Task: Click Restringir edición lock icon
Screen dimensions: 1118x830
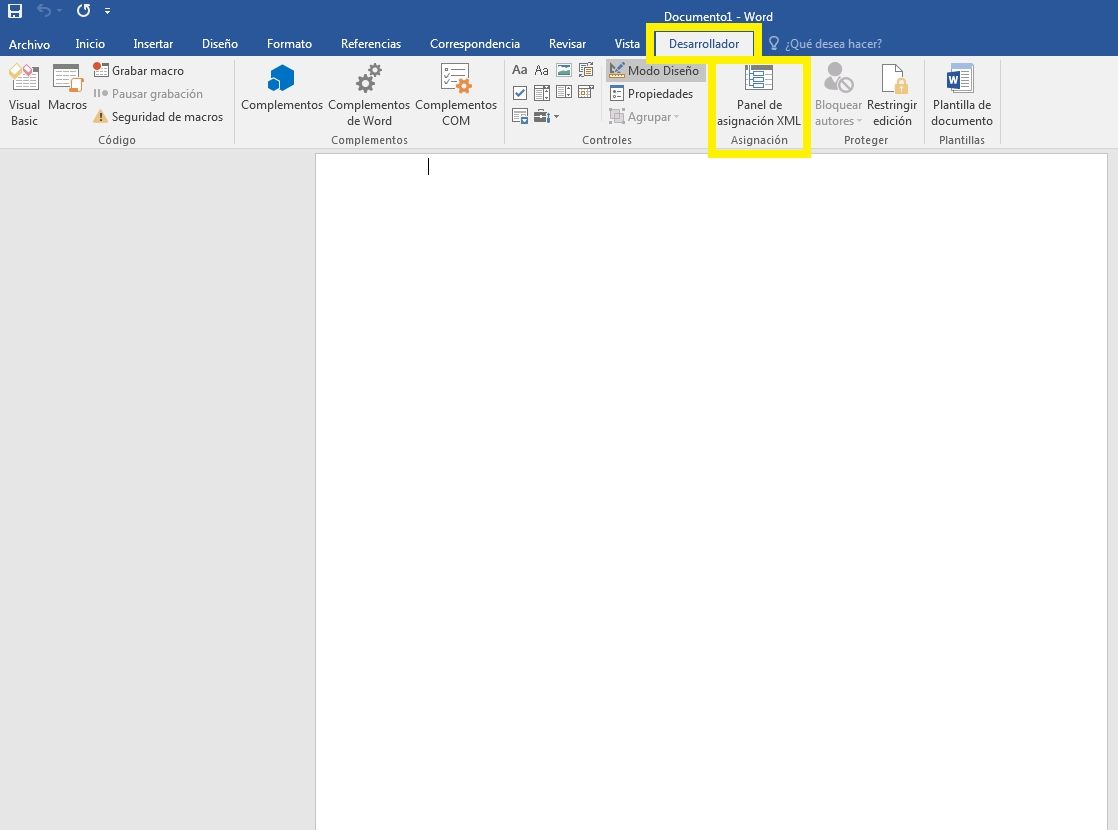Action: (x=892, y=79)
